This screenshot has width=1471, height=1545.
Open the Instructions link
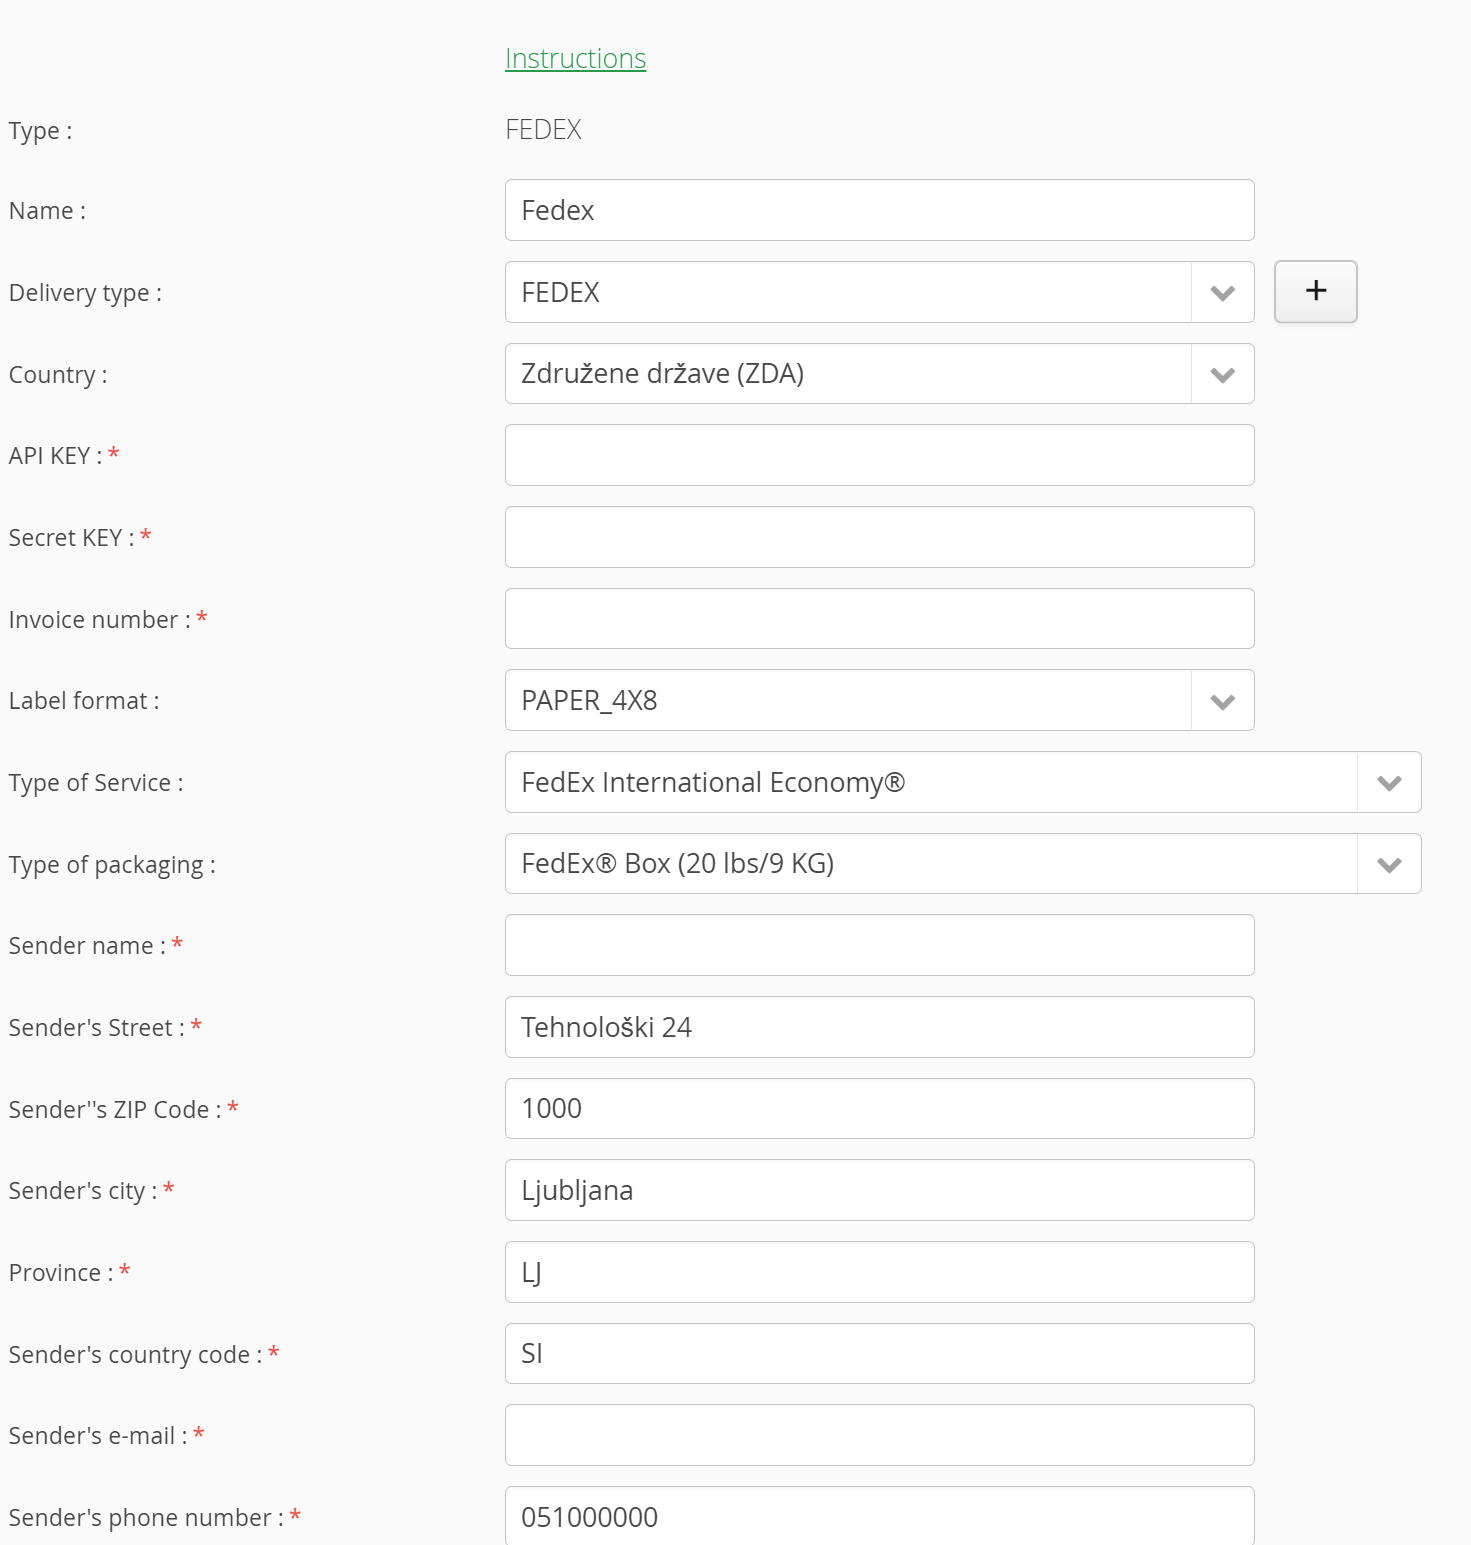[575, 59]
